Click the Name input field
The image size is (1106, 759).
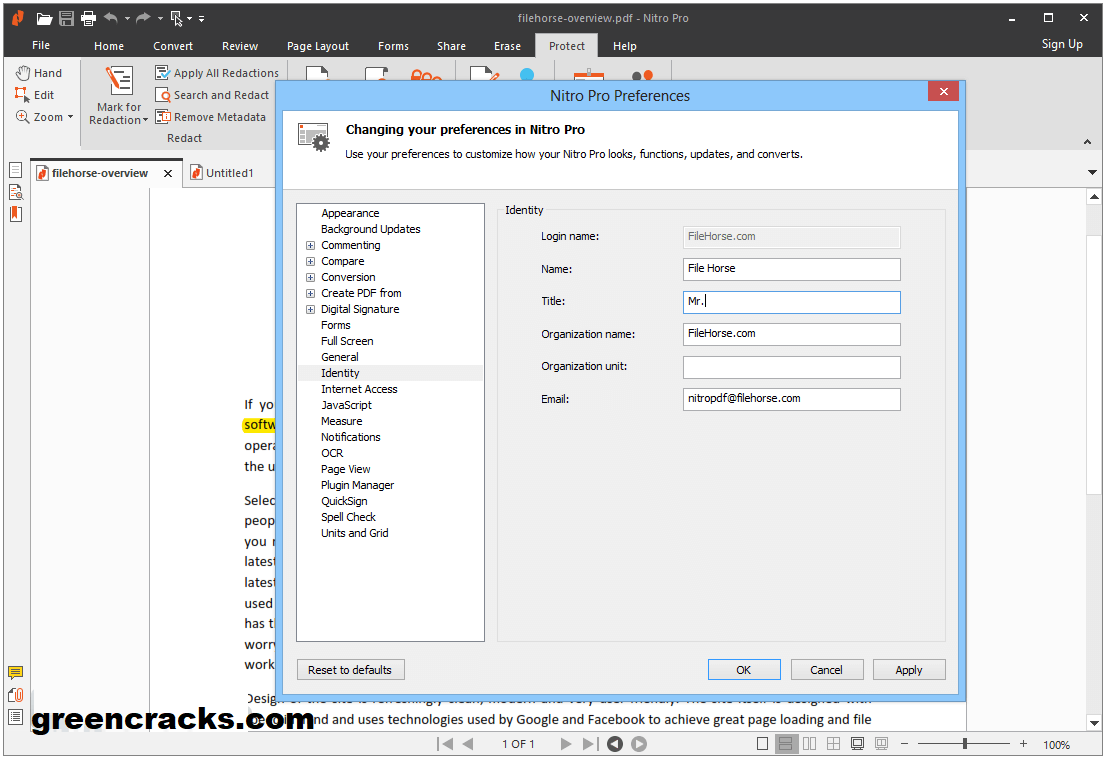click(791, 269)
